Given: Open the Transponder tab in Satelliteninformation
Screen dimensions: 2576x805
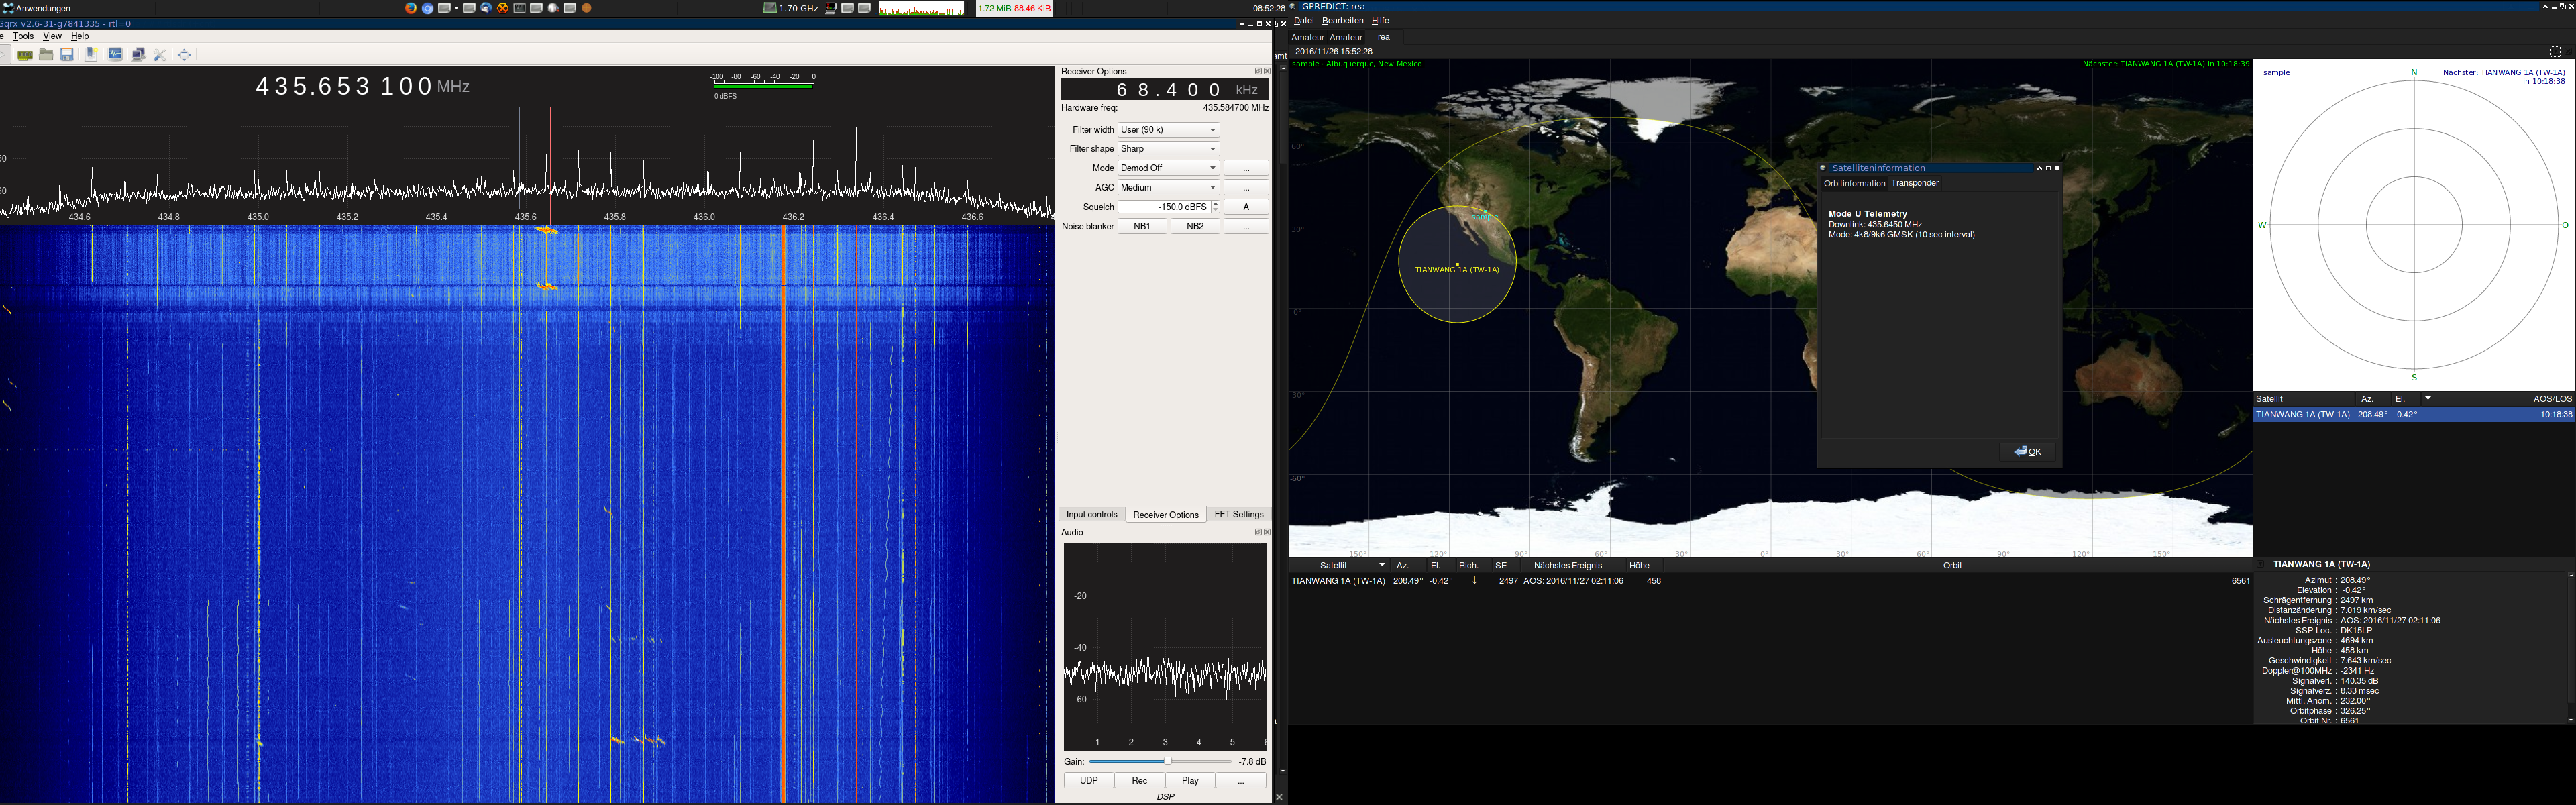Looking at the screenshot, I should pos(1915,183).
